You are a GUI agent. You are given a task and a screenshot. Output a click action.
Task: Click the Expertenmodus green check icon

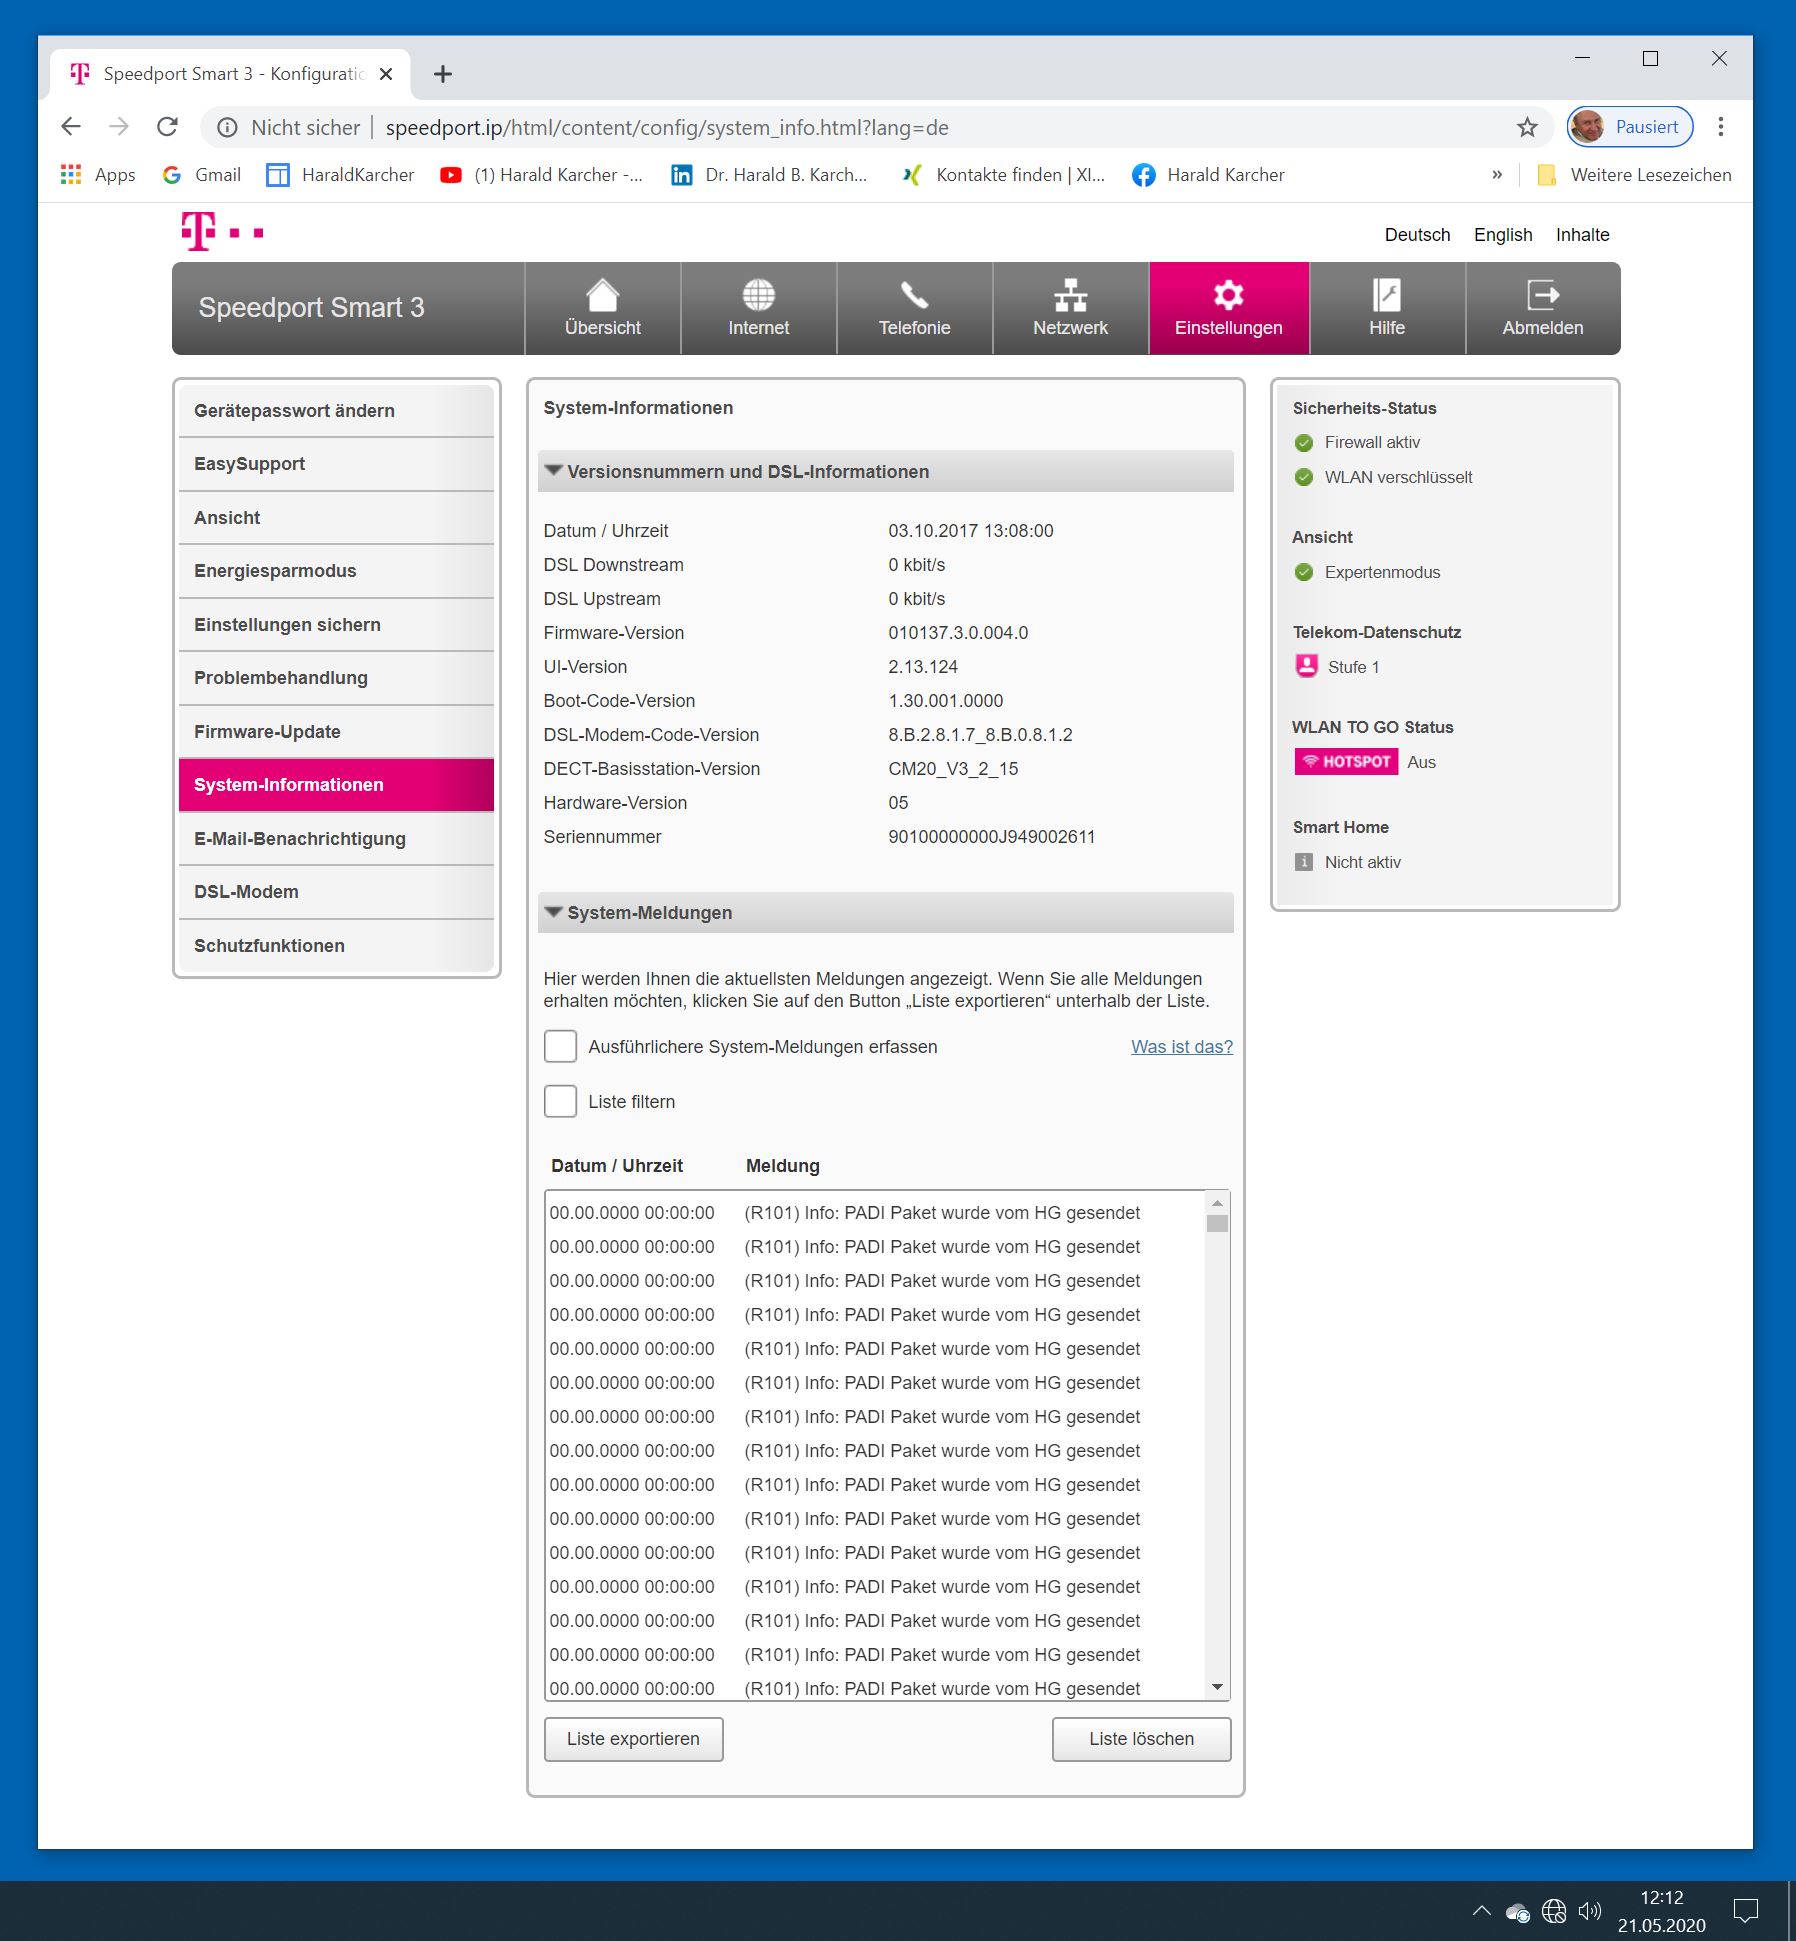pyautogui.click(x=1303, y=573)
